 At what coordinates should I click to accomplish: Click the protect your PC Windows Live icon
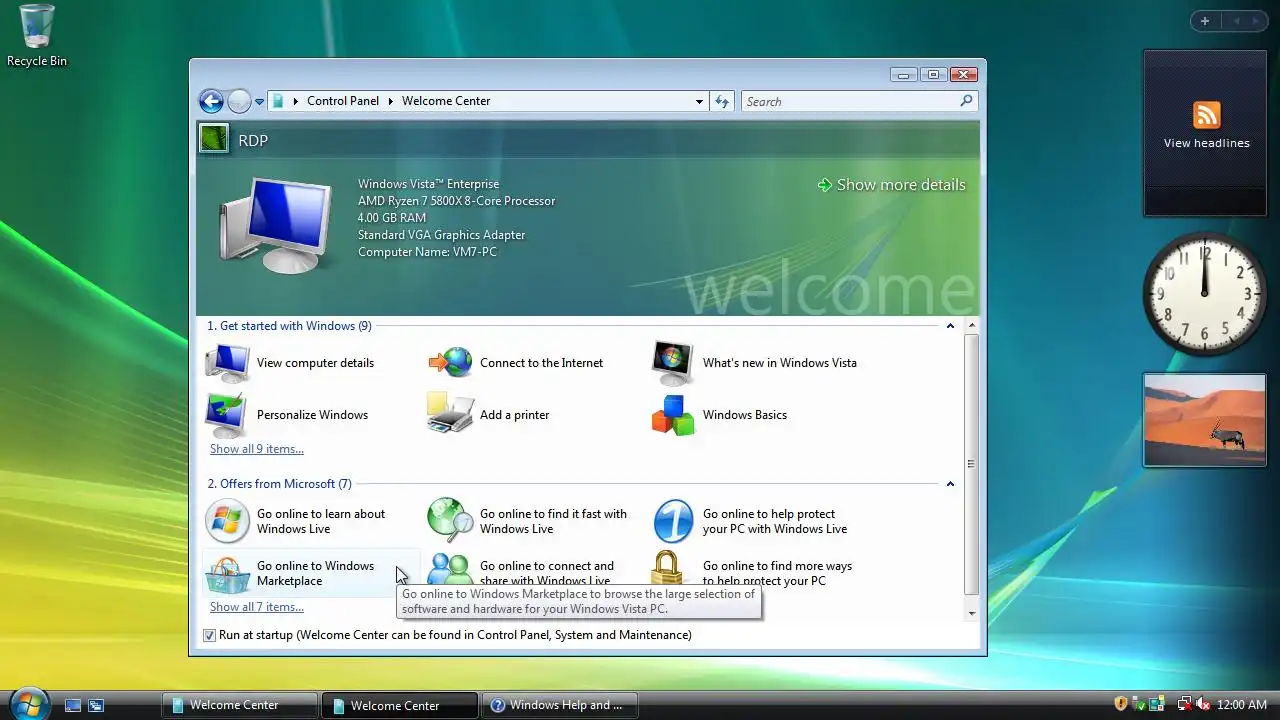[x=673, y=521]
